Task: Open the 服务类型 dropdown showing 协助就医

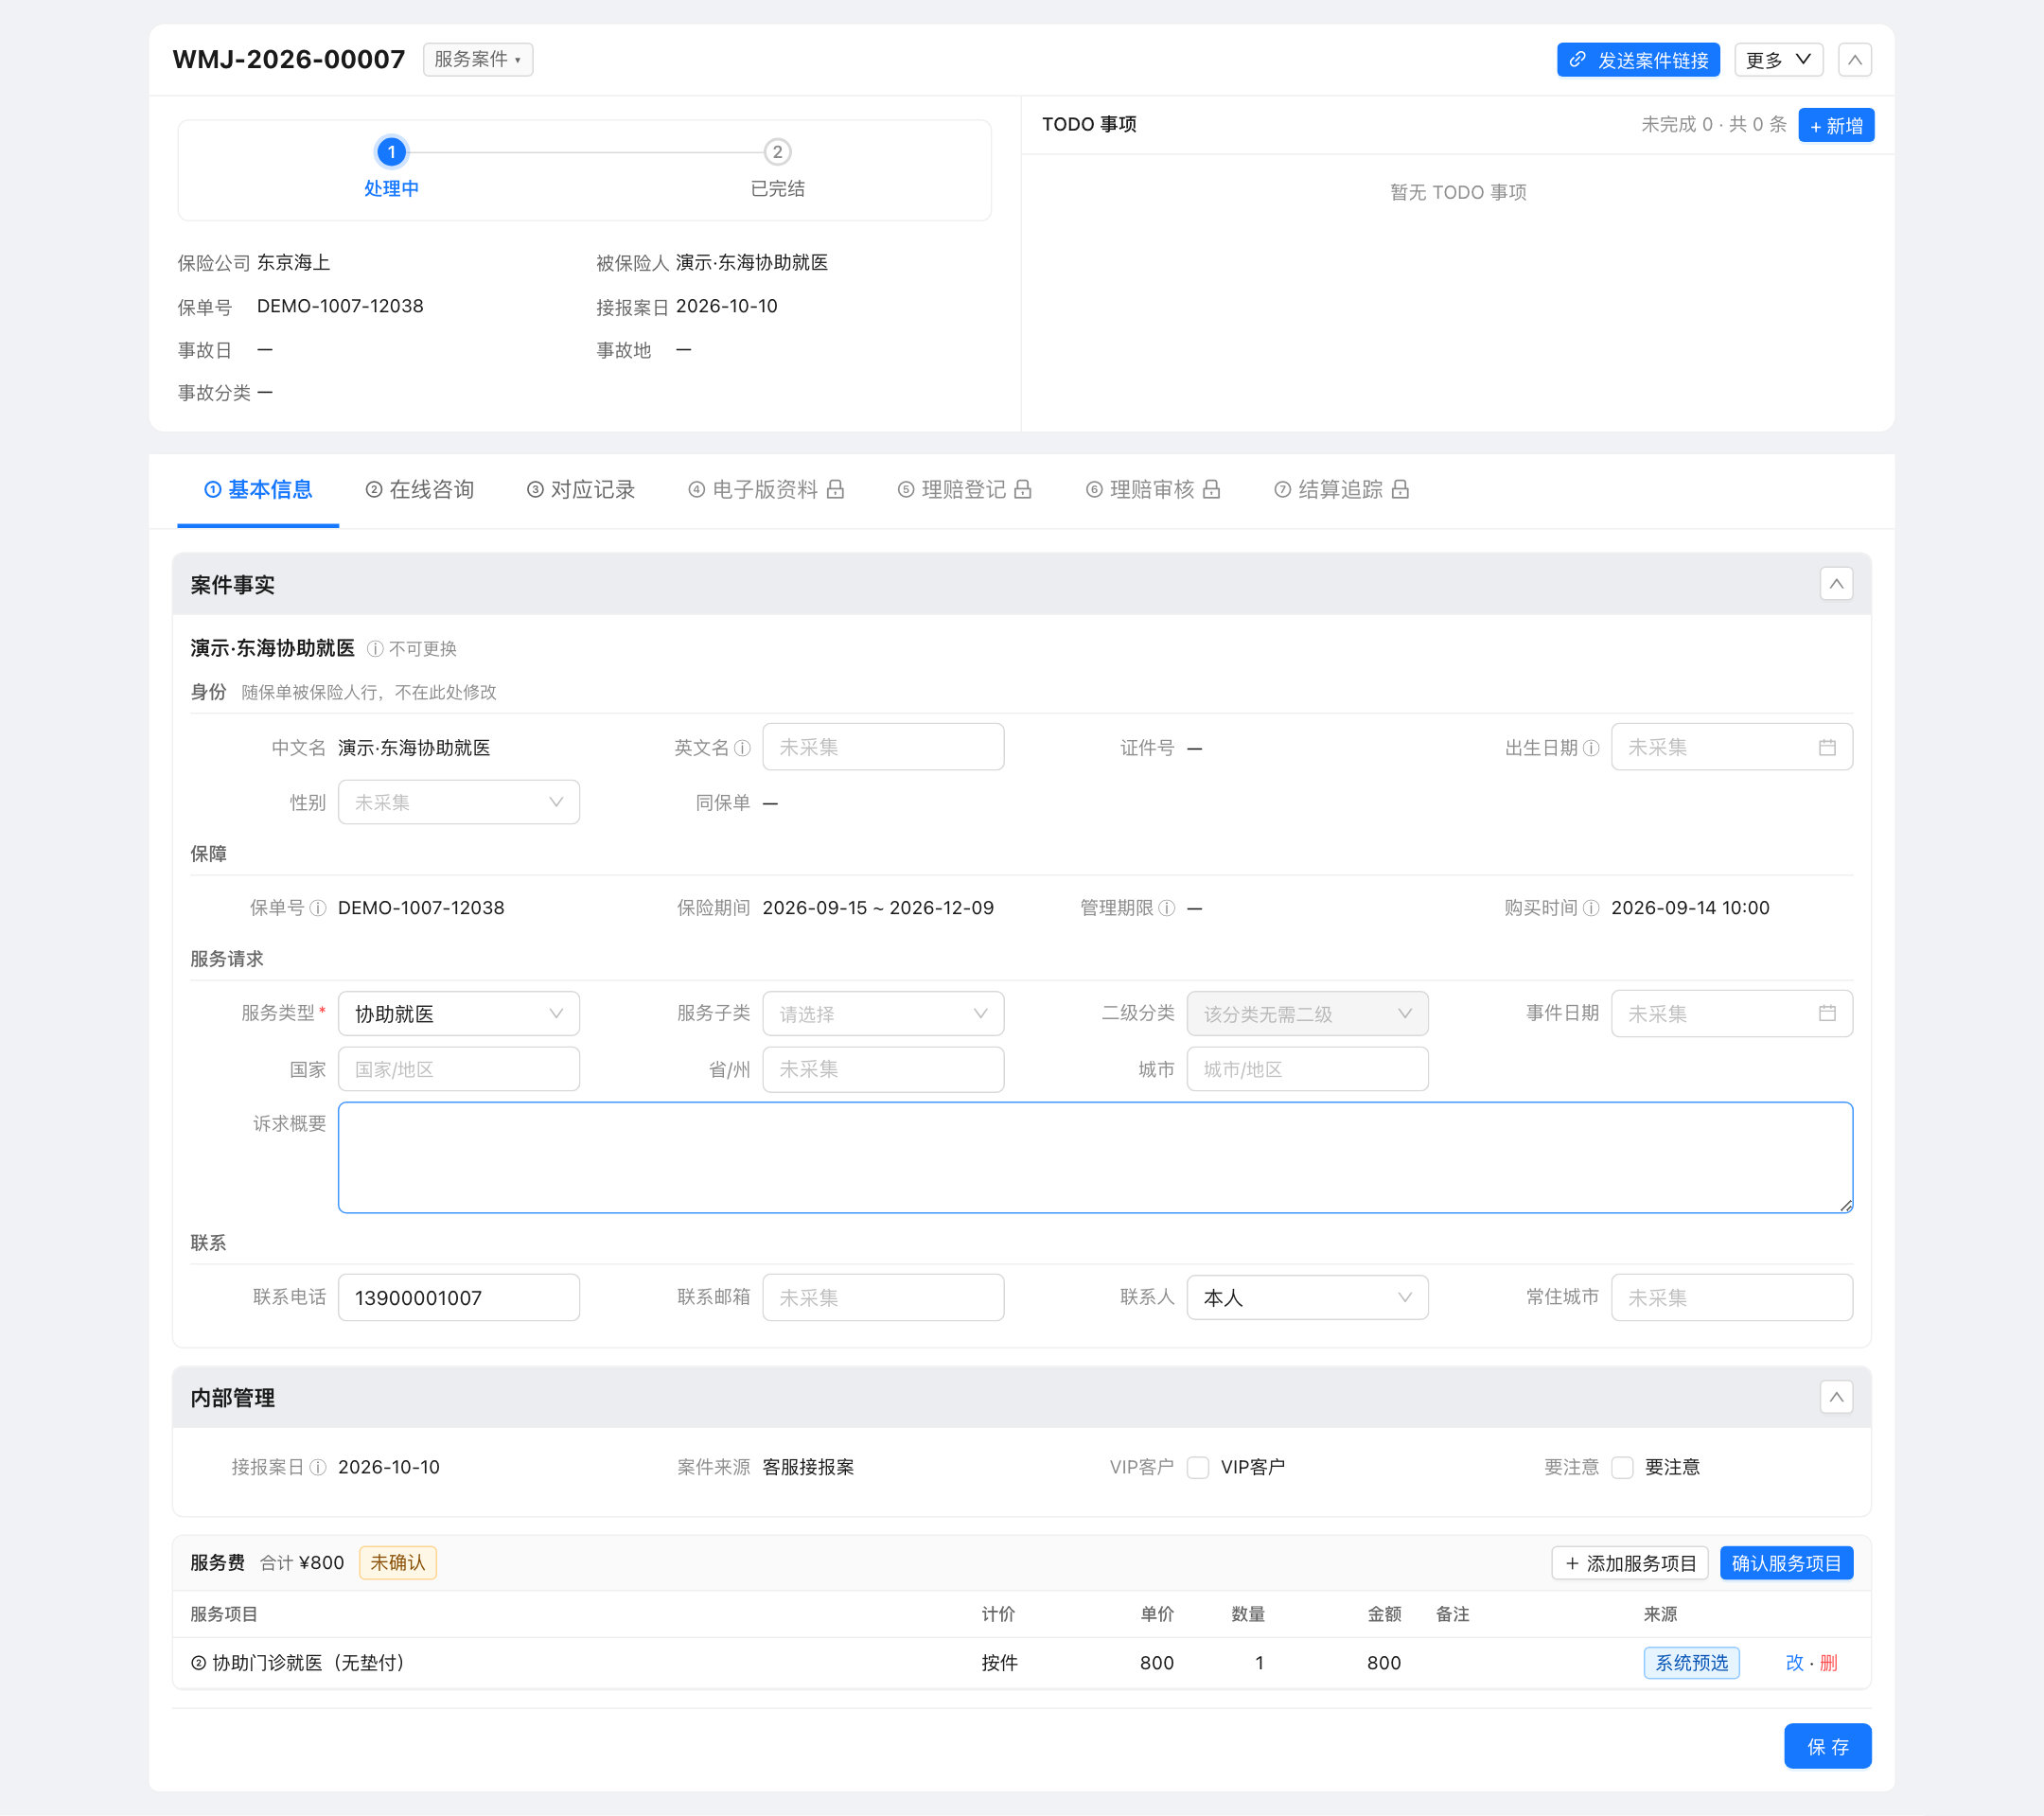Action: 459,1014
